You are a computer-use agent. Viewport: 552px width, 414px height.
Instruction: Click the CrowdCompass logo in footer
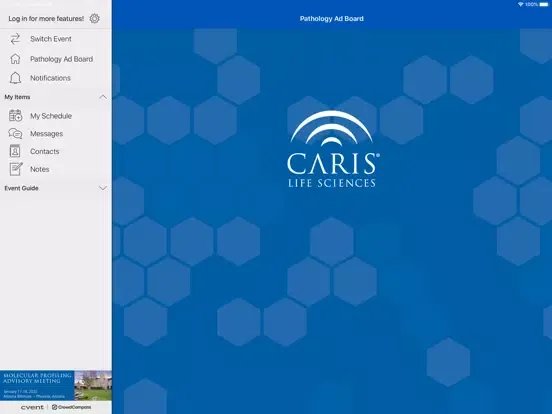pyautogui.click(x=71, y=407)
